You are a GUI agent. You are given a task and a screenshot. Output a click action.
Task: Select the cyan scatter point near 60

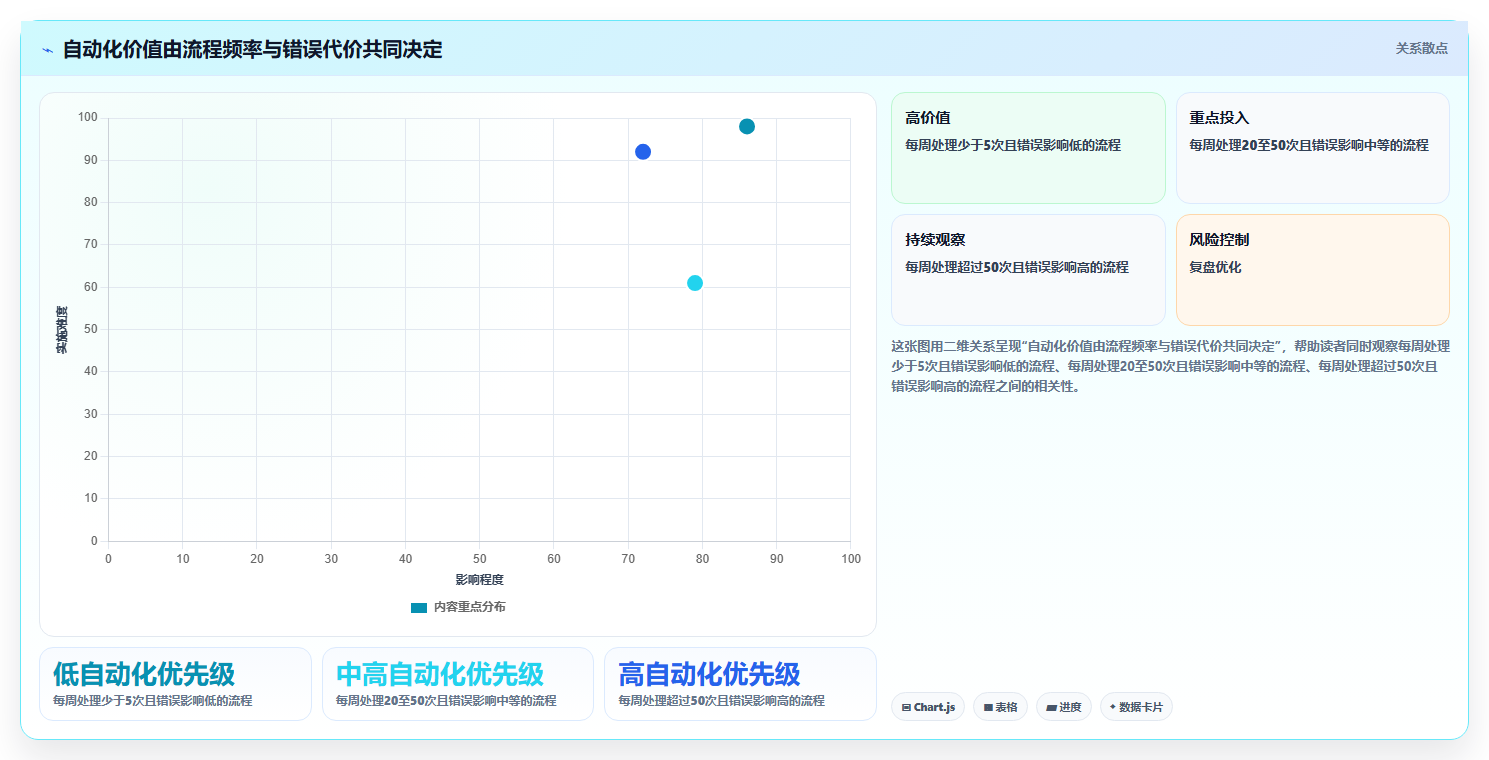pyautogui.click(x=695, y=283)
